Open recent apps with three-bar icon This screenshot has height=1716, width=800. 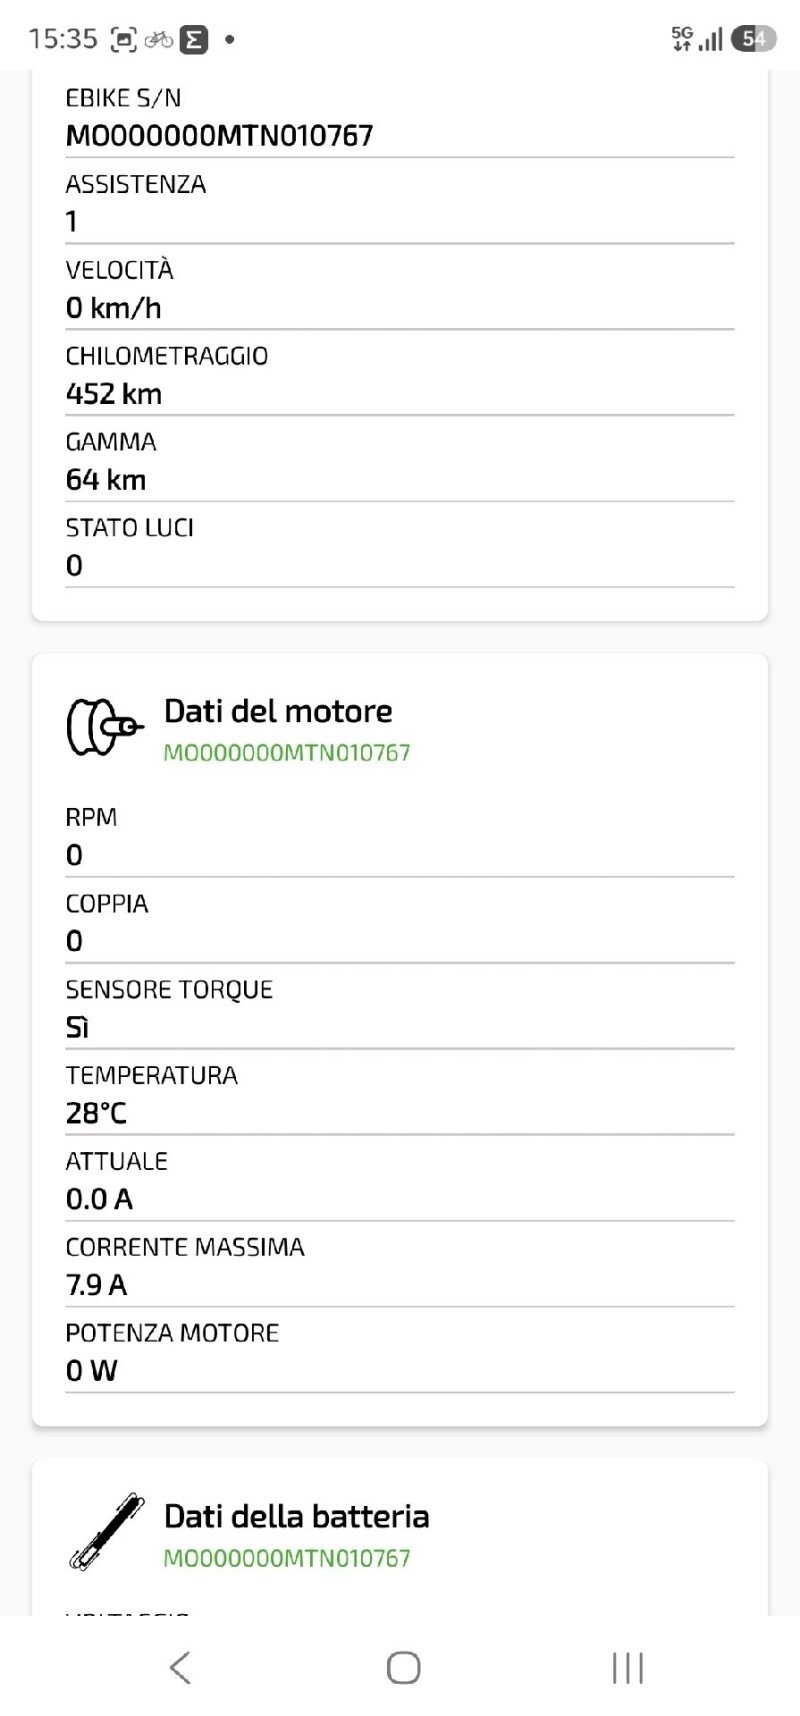[x=627, y=1667]
